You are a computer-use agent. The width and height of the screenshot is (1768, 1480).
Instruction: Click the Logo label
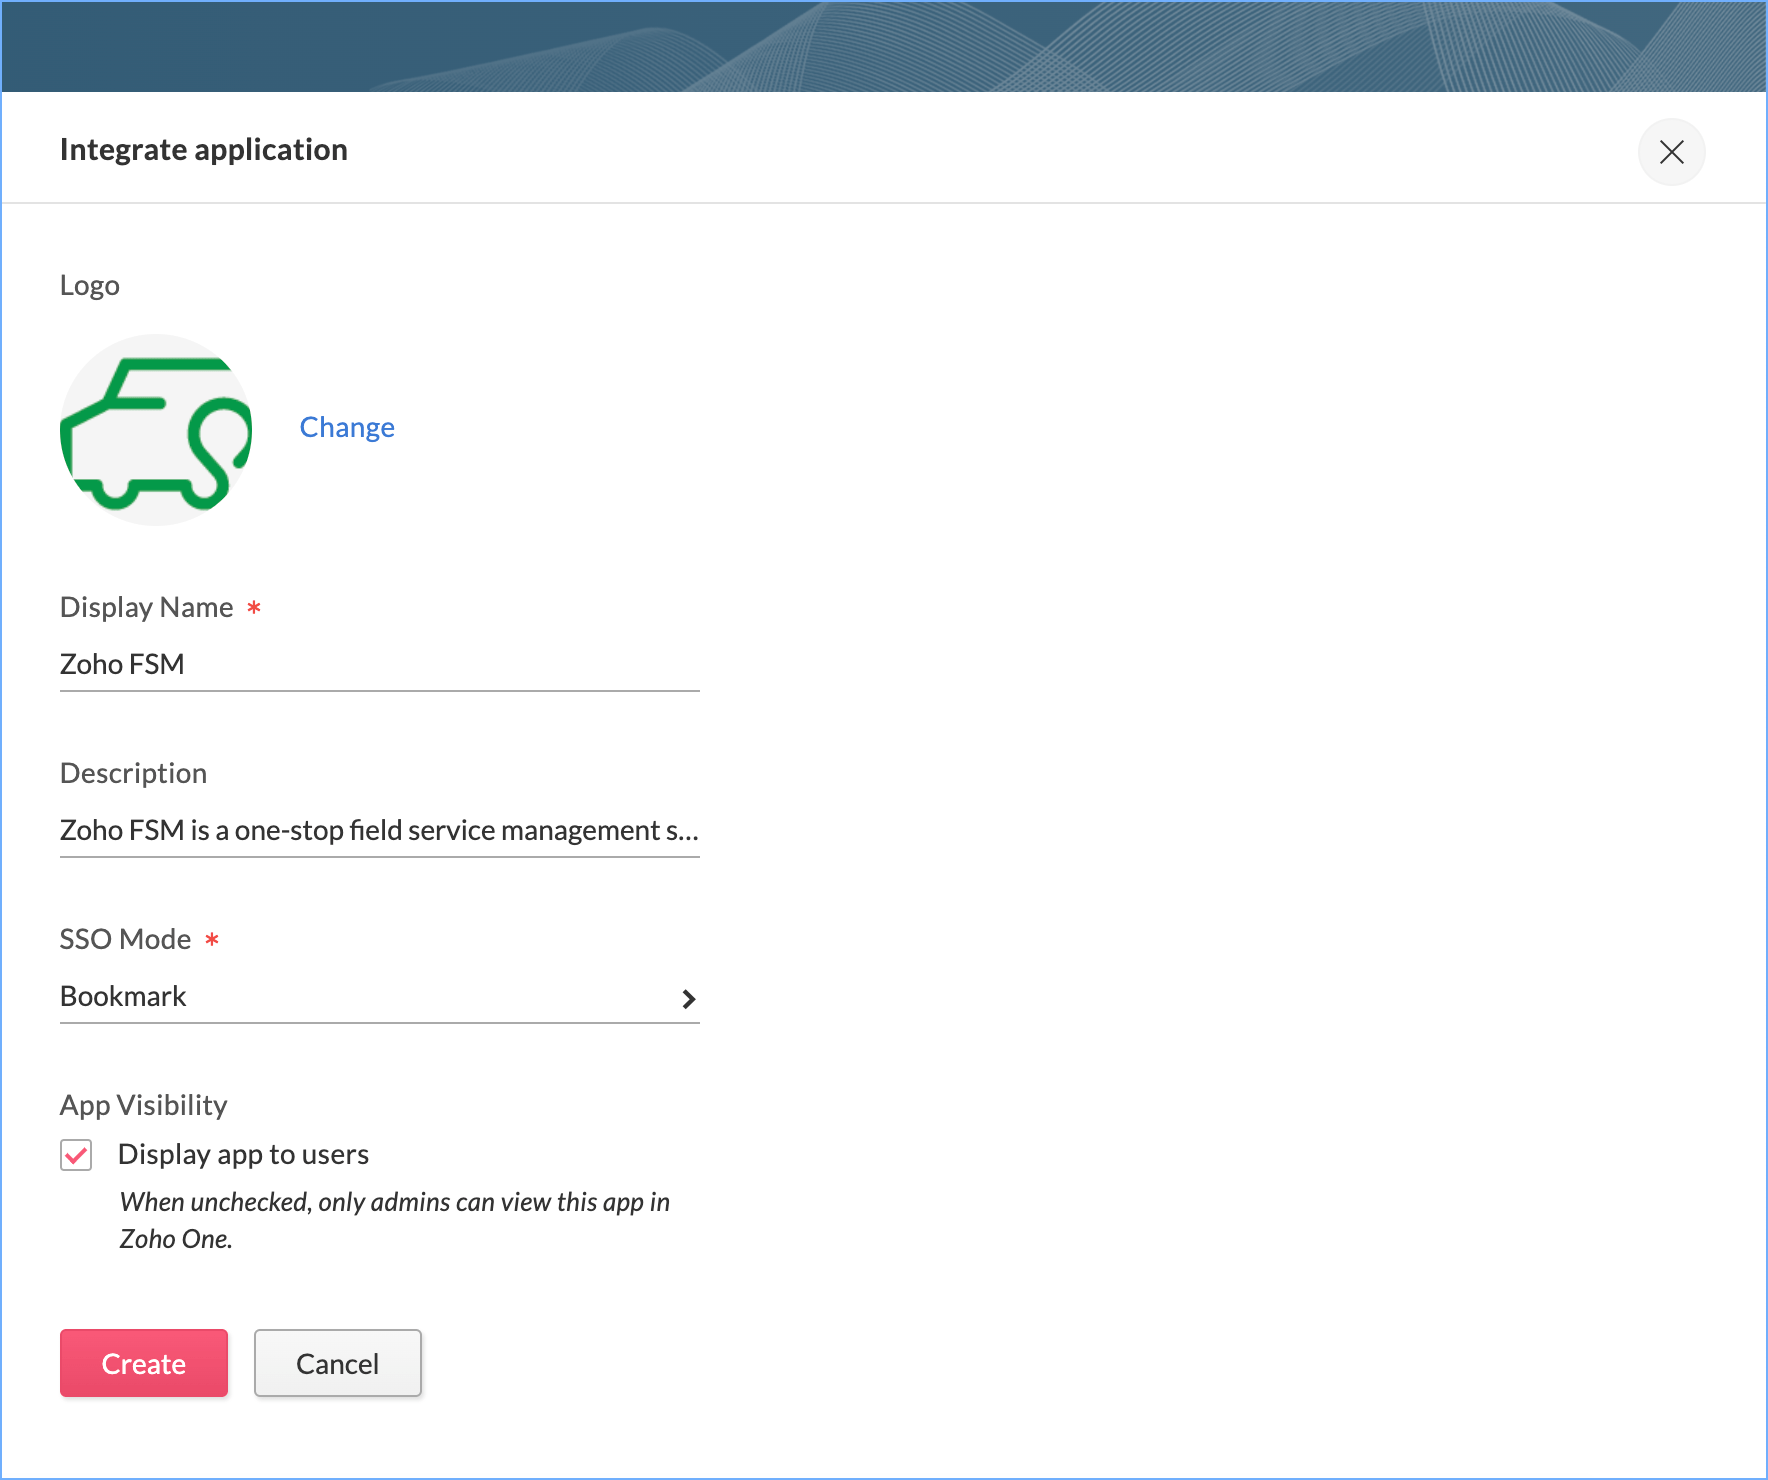[x=90, y=286]
